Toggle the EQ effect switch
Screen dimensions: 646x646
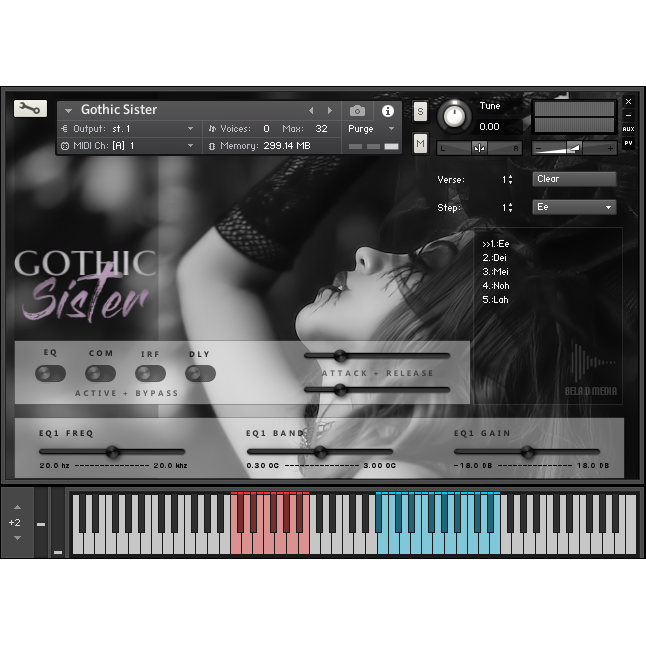(x=50, y=373)
